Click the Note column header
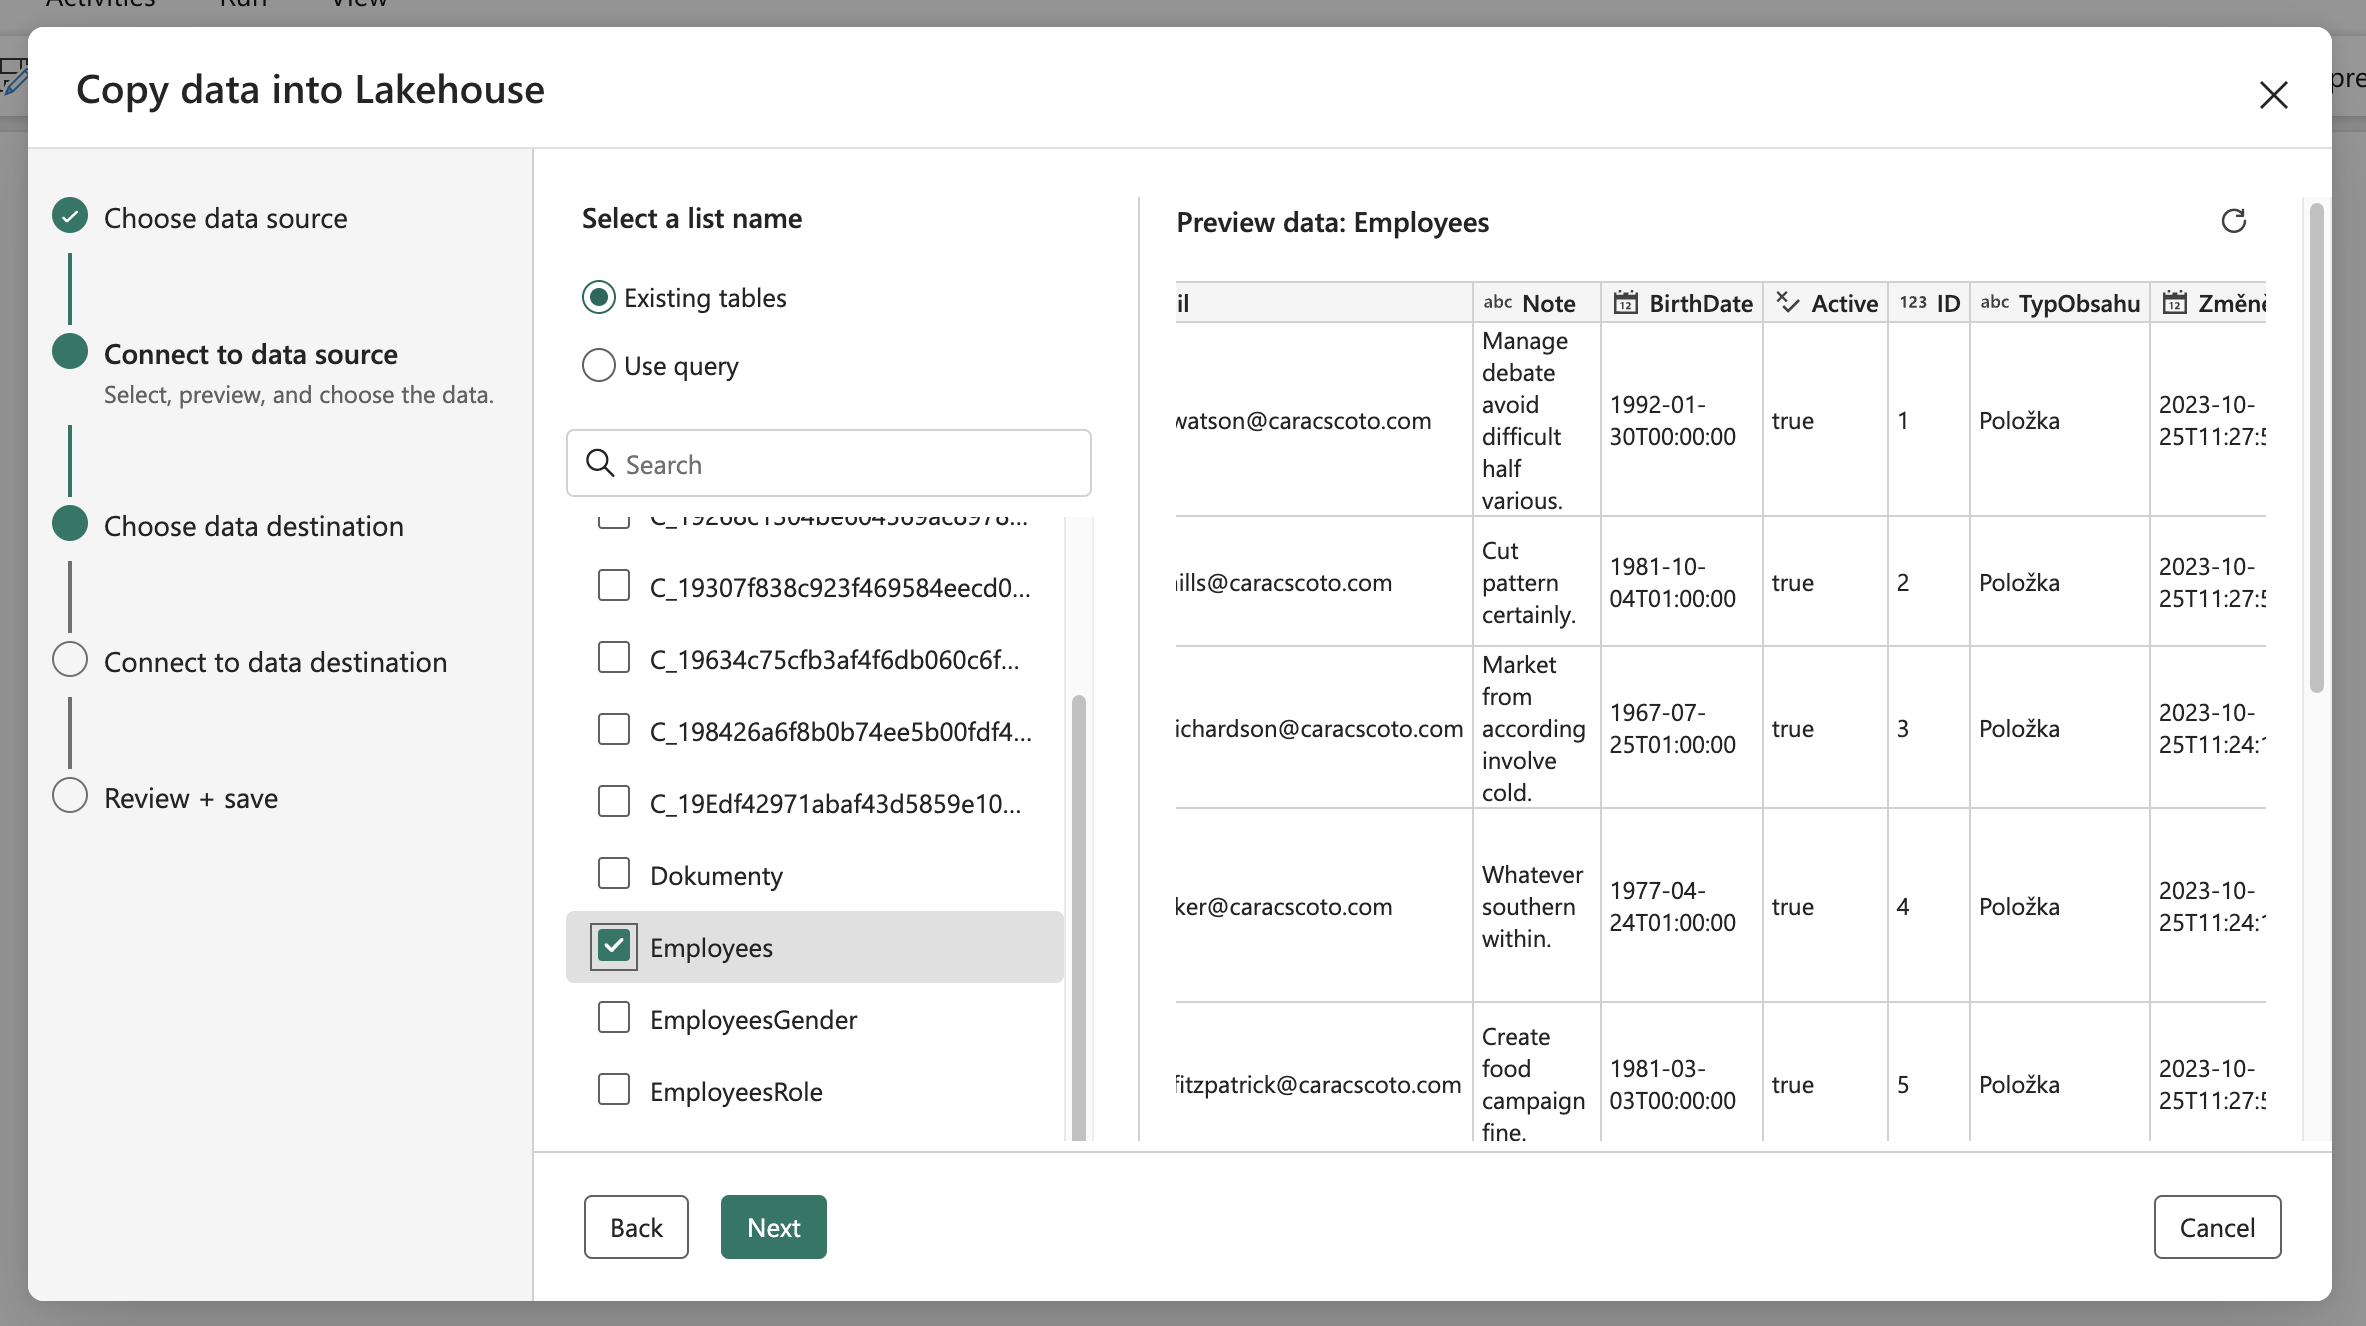The height and width of the screenshot is (1326, 2366). pyautogui.click(x=1536, y=302)
